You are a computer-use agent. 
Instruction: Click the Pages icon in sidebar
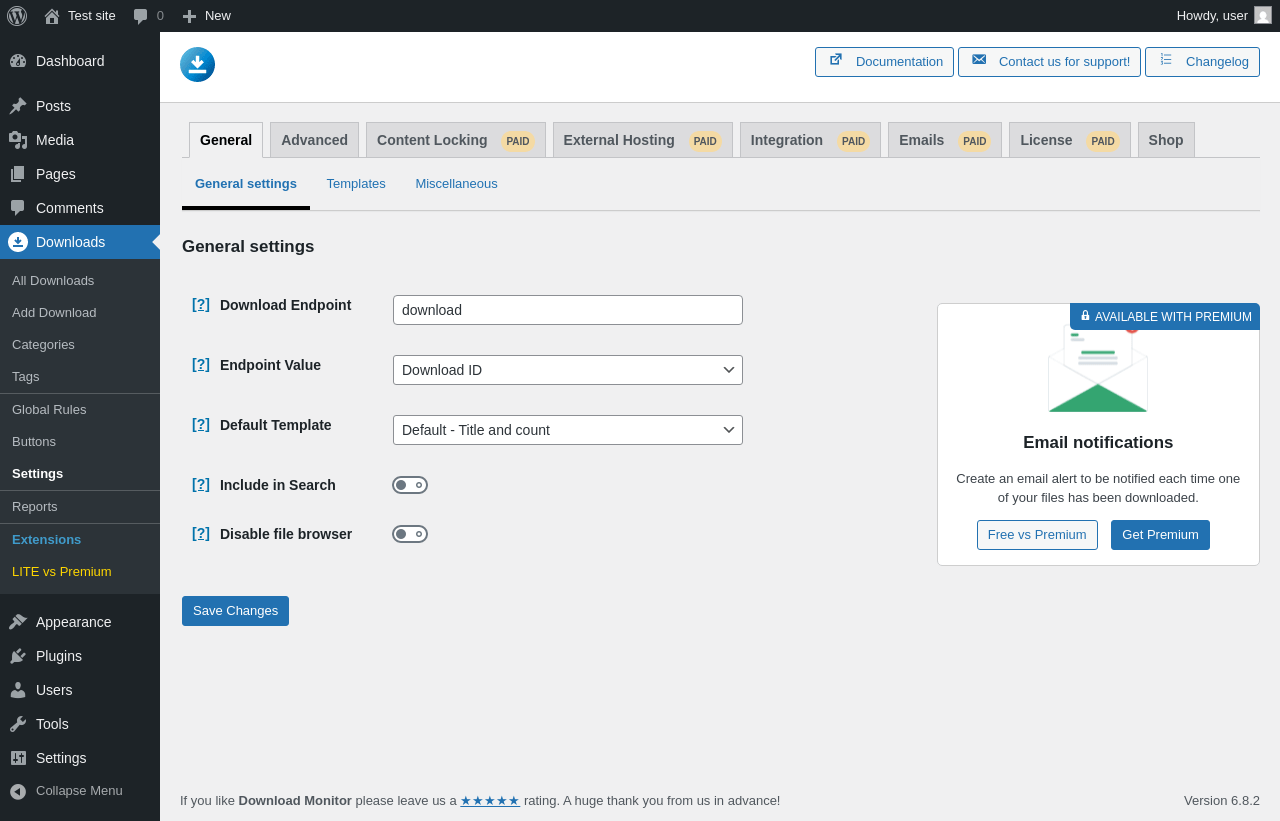click(x=18, y=174)
